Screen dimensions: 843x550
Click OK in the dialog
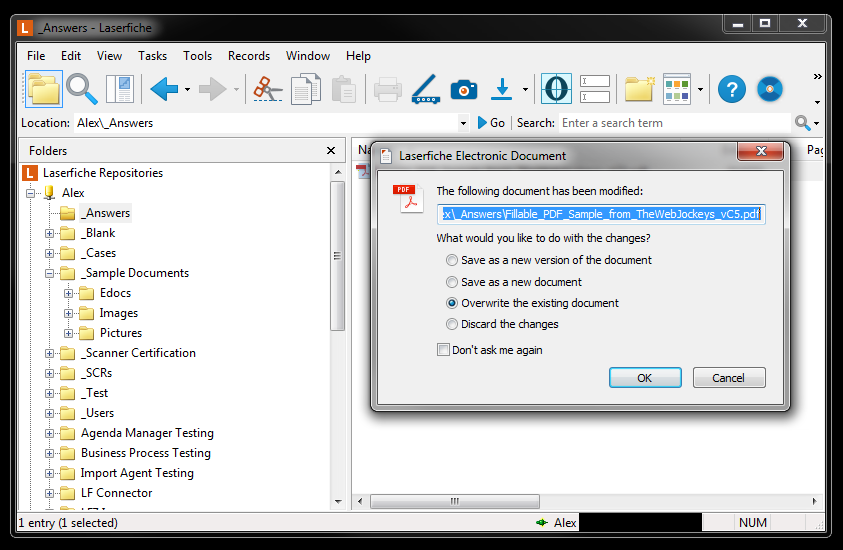(x=645, y=377)
